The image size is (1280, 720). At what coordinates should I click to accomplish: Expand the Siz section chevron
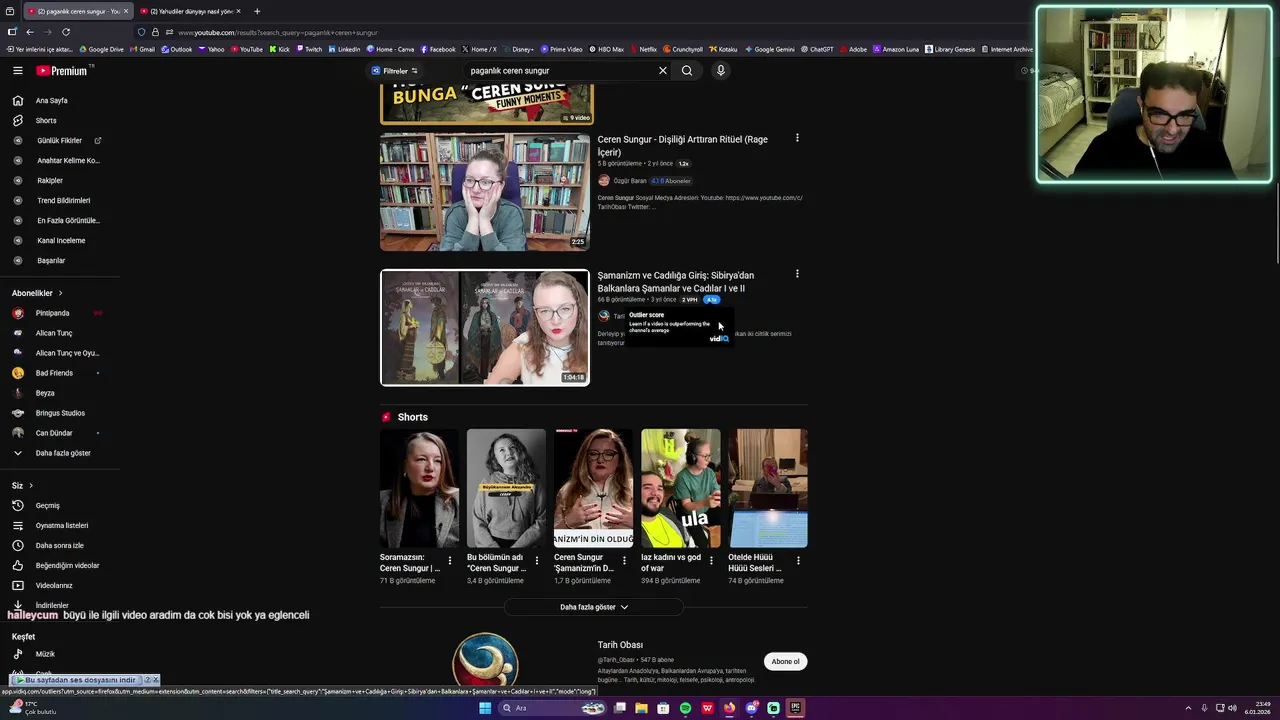coord(31,485)
